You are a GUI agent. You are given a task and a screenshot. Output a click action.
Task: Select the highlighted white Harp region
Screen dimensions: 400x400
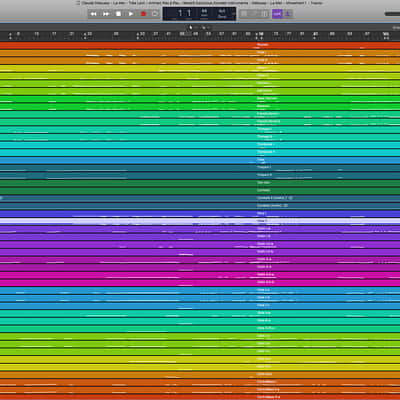[200, 221]
